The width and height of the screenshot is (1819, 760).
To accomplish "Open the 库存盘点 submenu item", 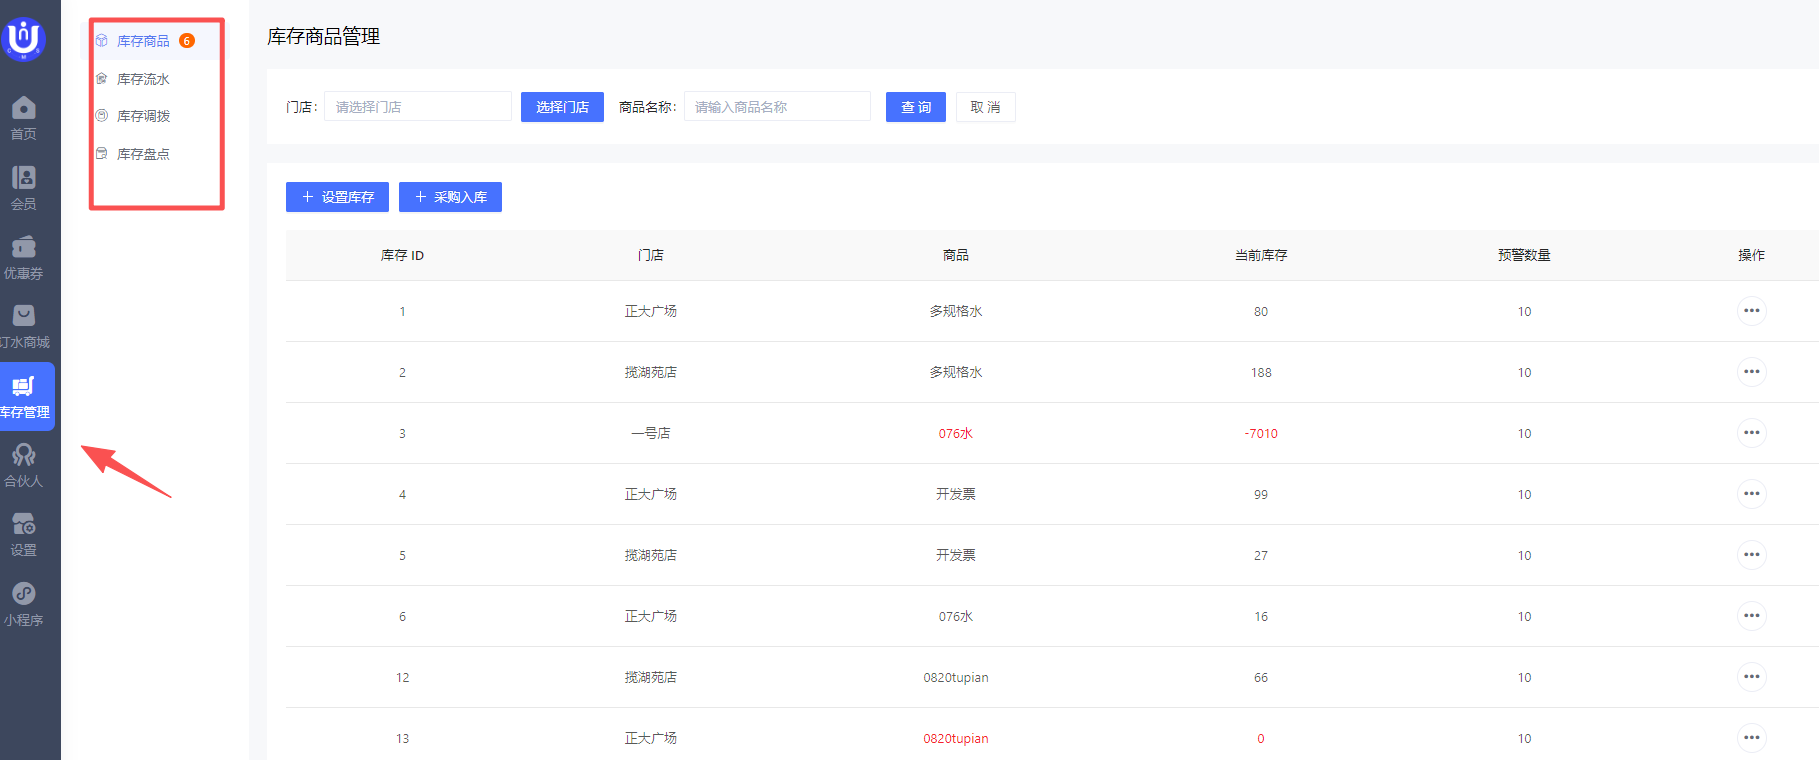I will coord(143,154).
